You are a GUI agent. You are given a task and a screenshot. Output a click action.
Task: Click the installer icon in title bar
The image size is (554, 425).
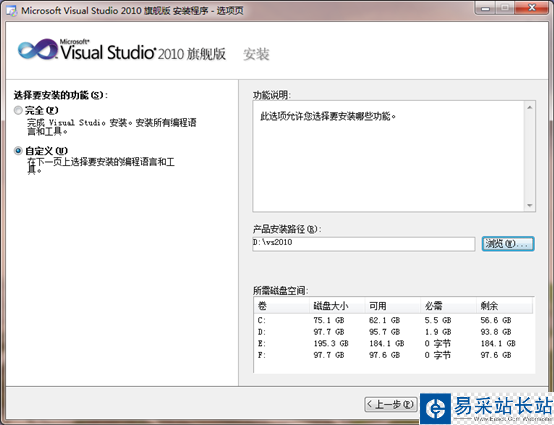[11, 11]
